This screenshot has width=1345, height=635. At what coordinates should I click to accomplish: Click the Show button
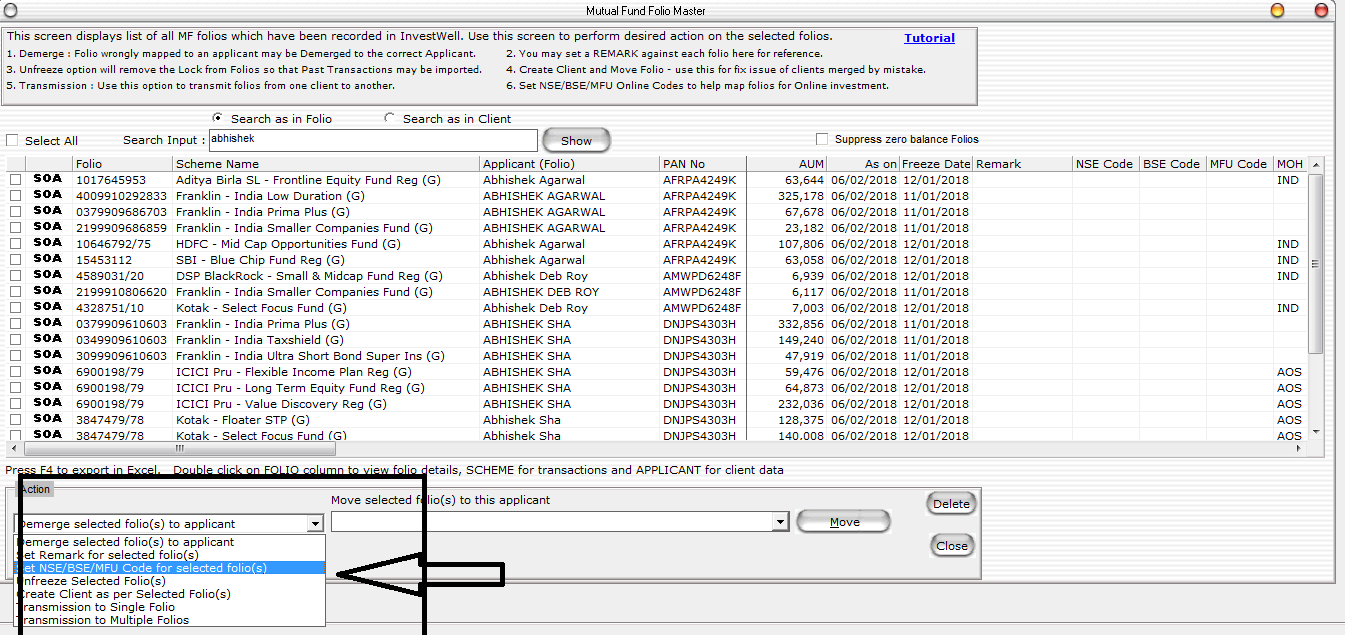[x=576, y=141]
